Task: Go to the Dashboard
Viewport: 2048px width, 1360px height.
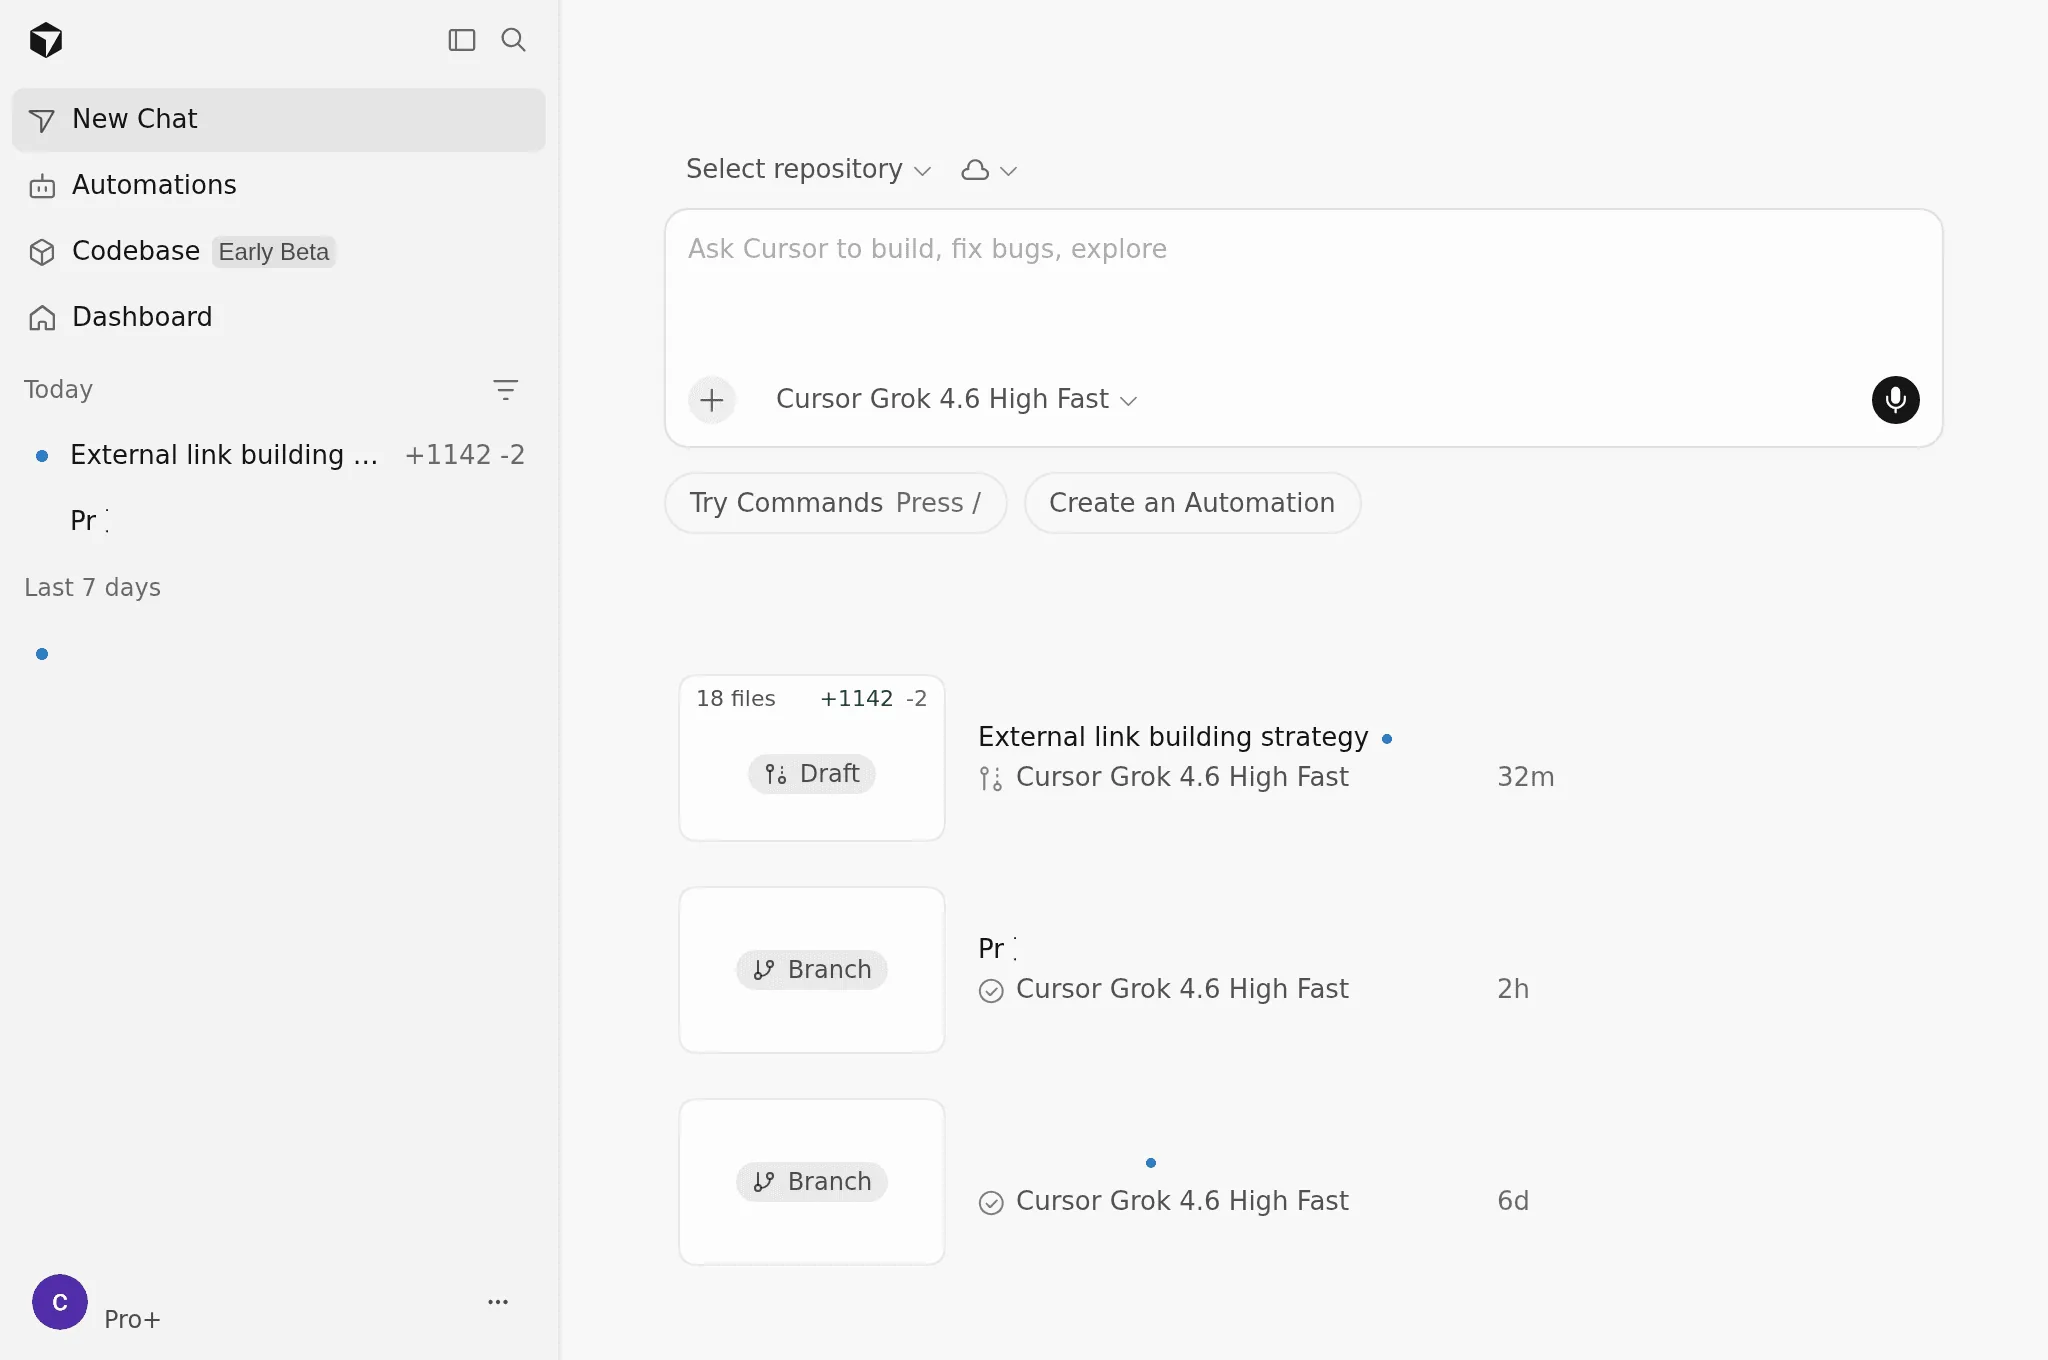Action: click(279, 317)
